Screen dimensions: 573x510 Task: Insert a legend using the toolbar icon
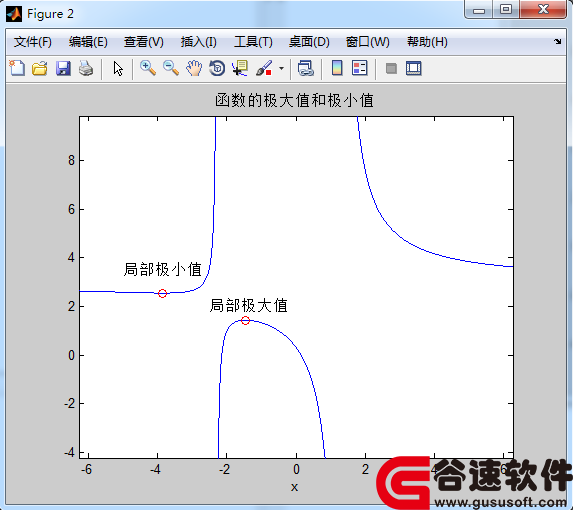coord(360,68)
